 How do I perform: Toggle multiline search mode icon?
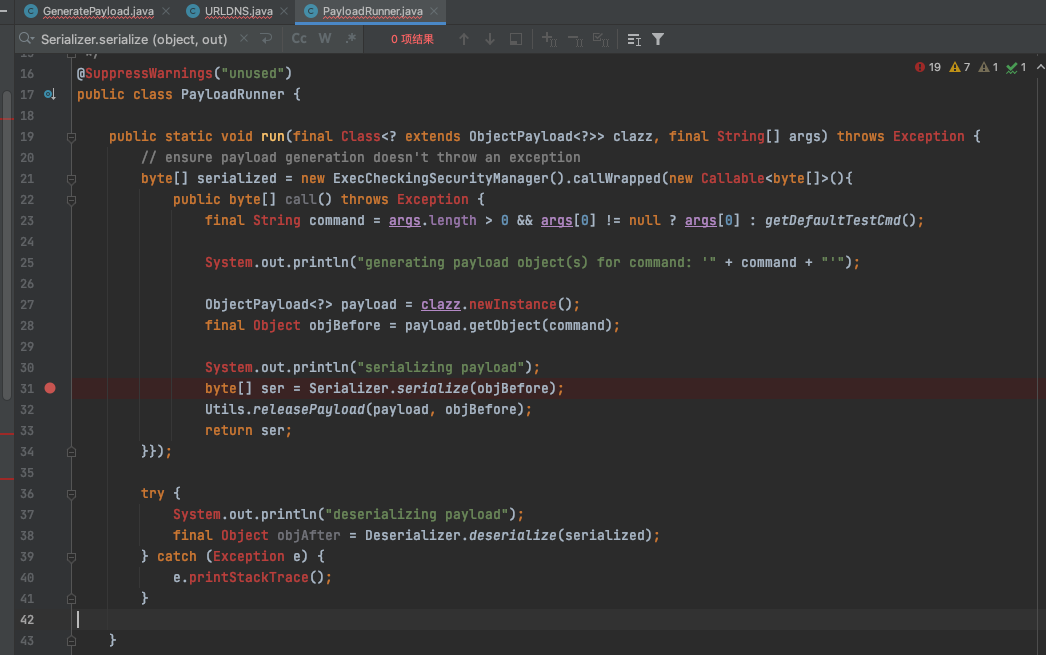click(x=634, y=40)
